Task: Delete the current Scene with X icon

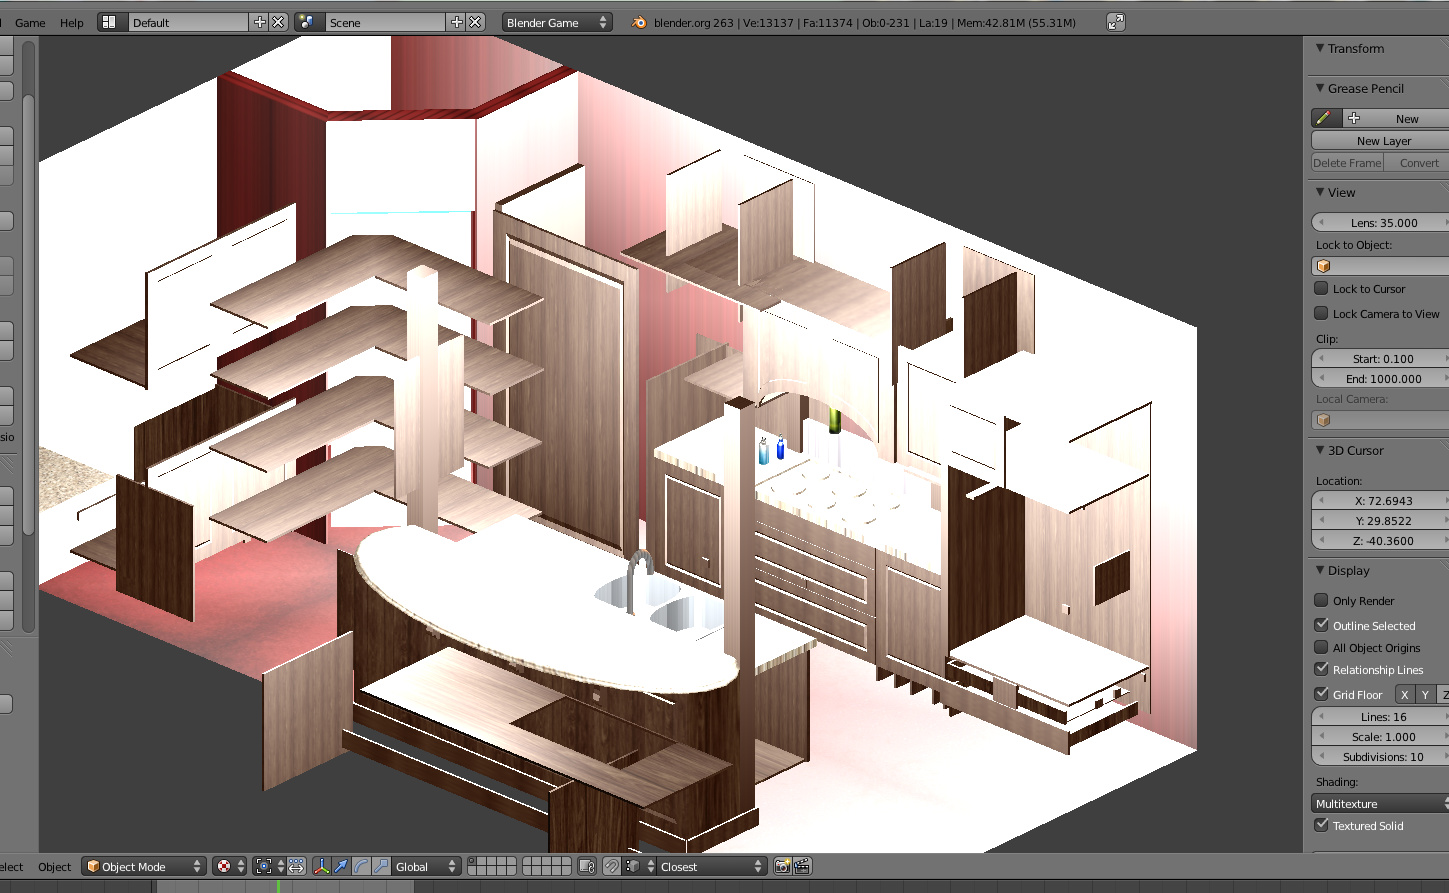Action: click(x=475, y=22)
